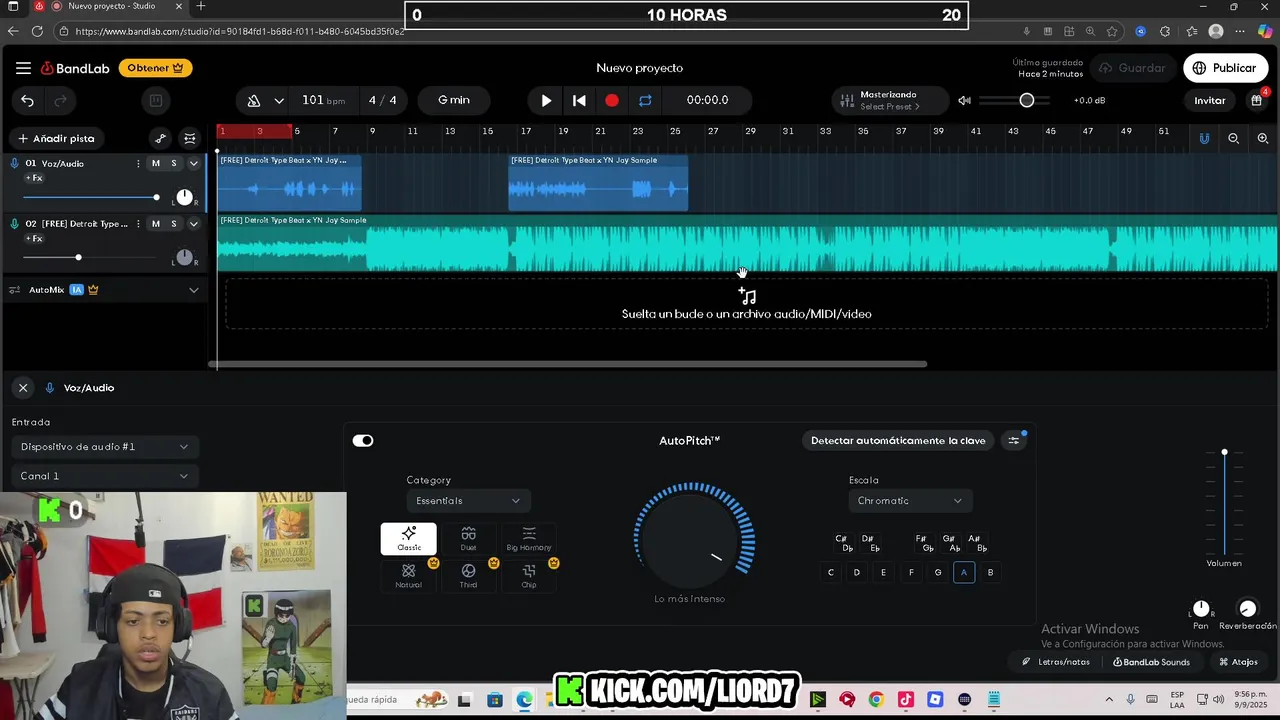Solo the Voz/Audio track
The height and width of the screenshot is (720, 1280).
coord(173,163)
